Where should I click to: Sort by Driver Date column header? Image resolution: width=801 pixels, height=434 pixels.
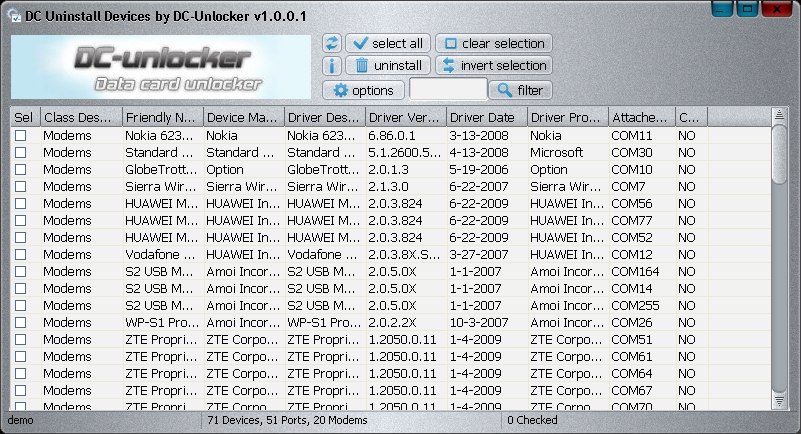tap(486, 117)
